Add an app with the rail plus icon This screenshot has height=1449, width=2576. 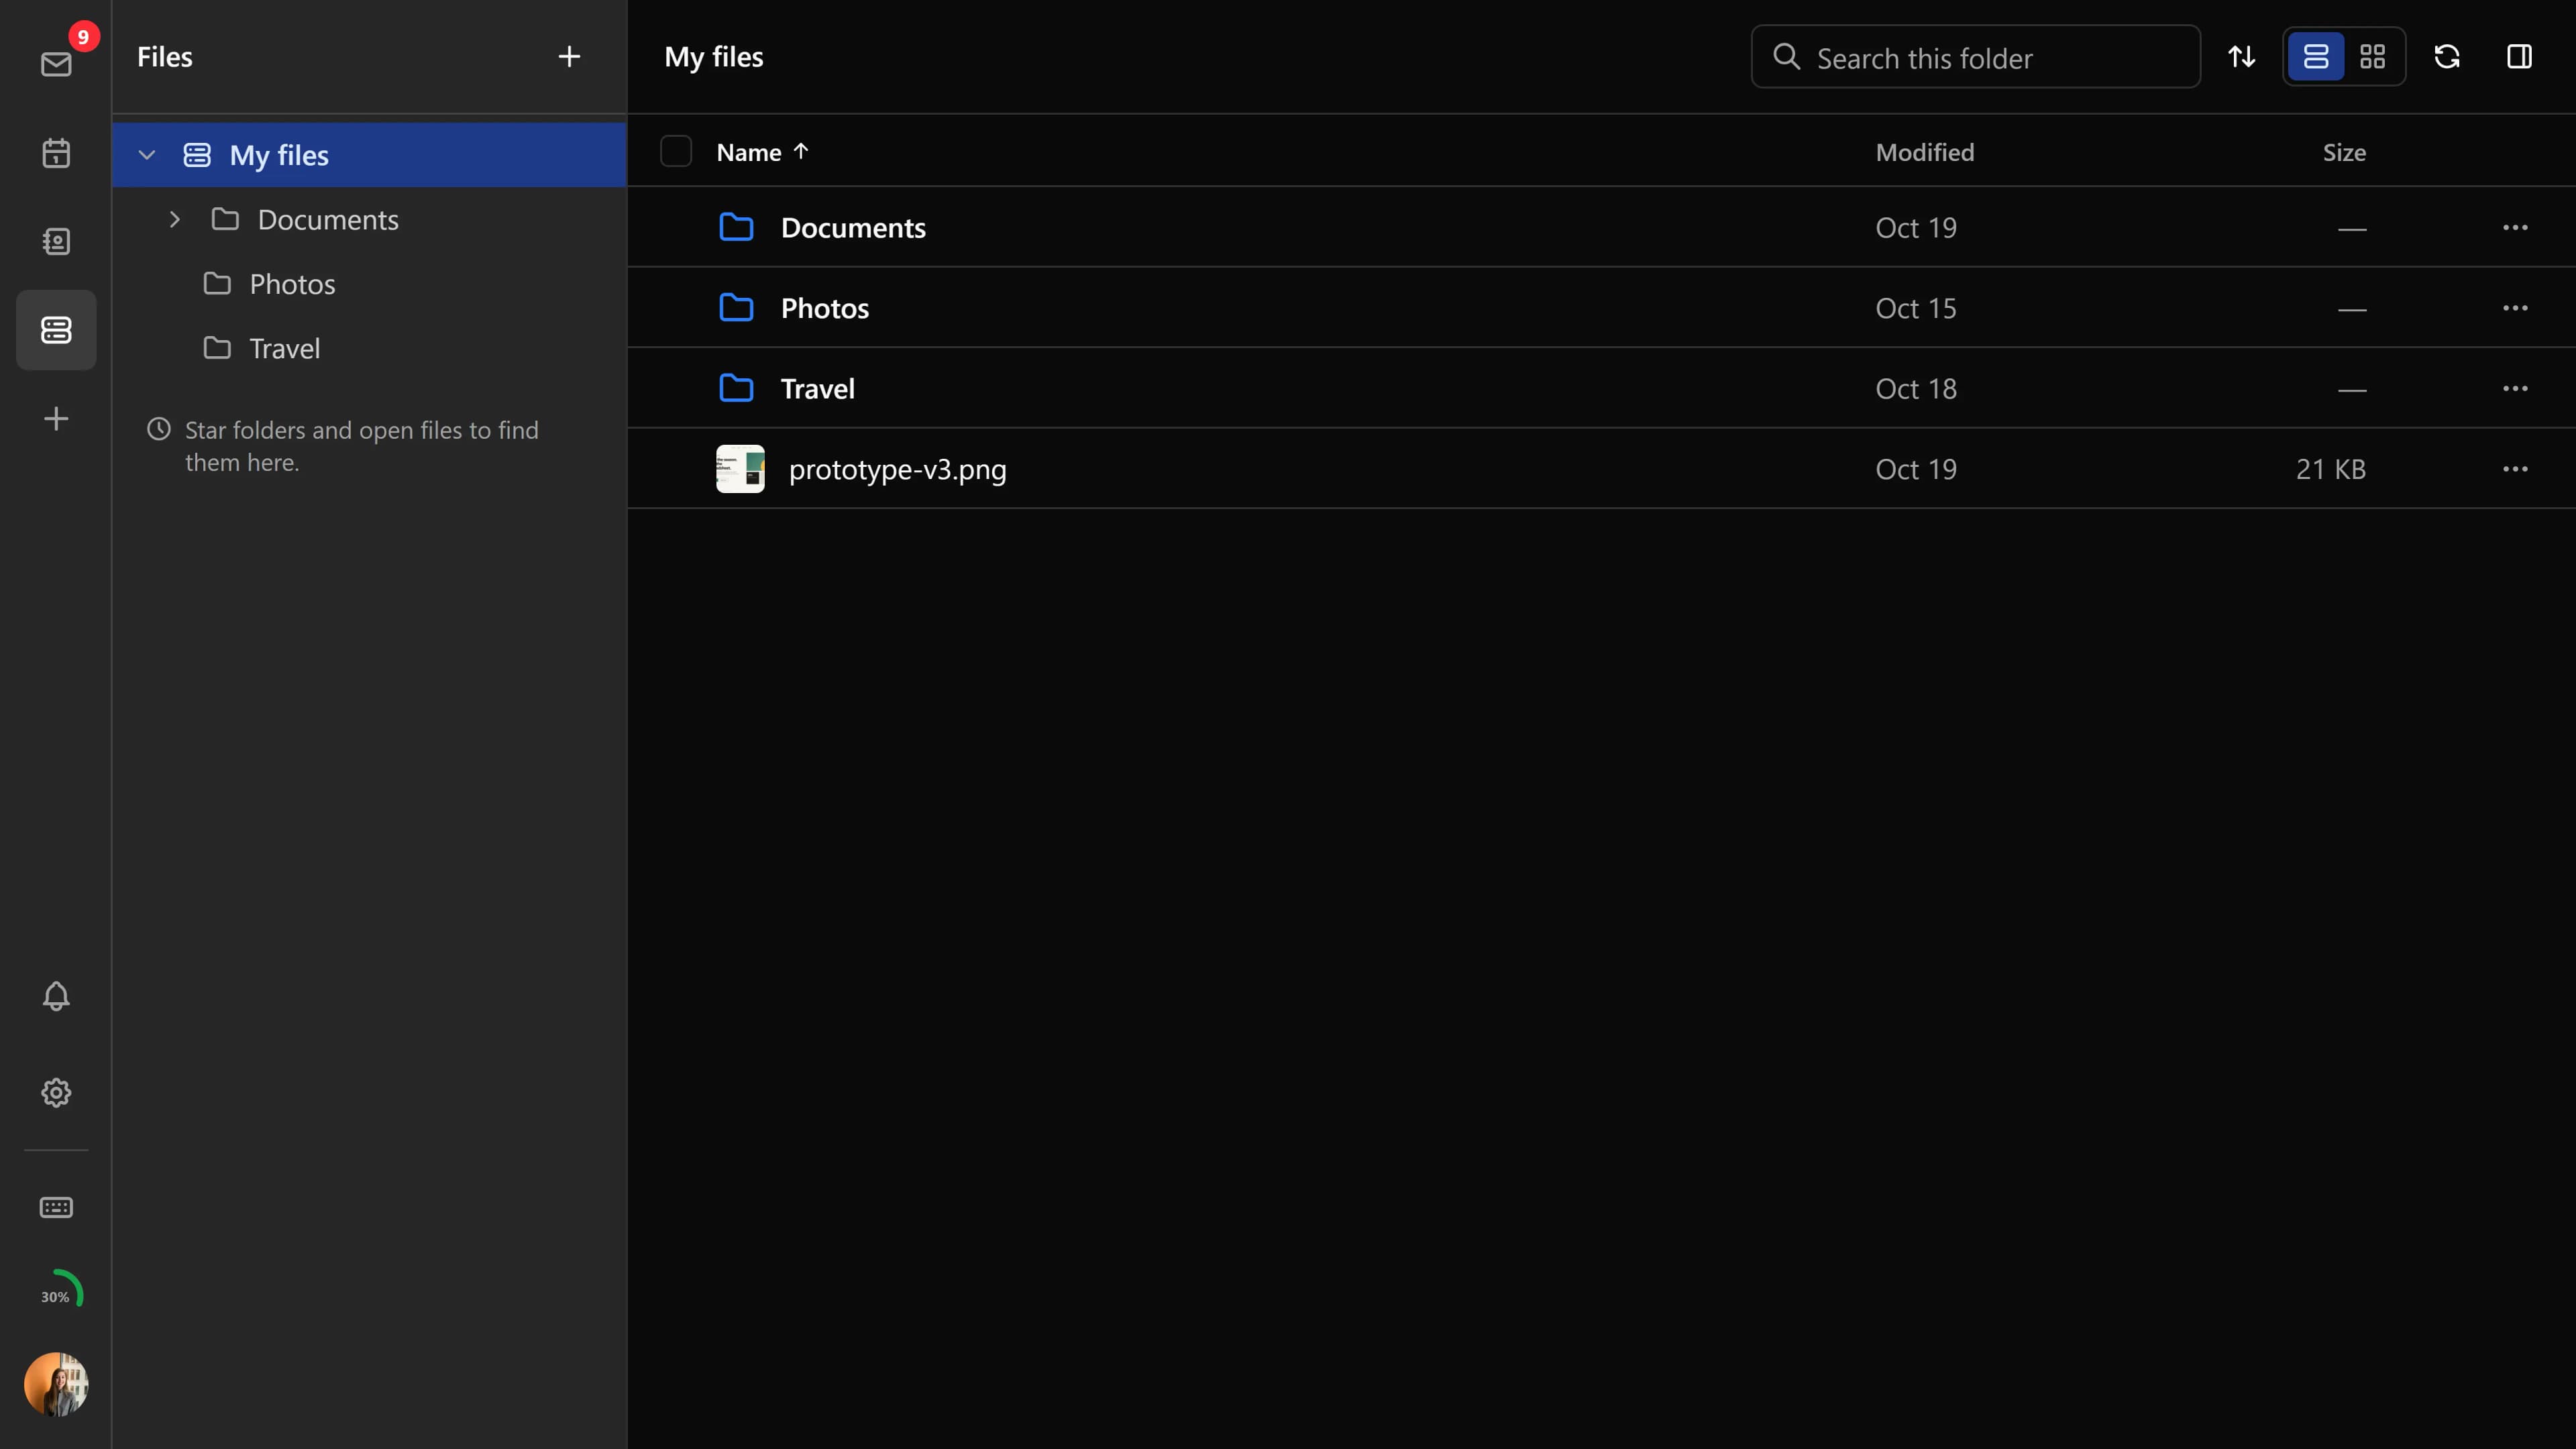pos(56,418)
